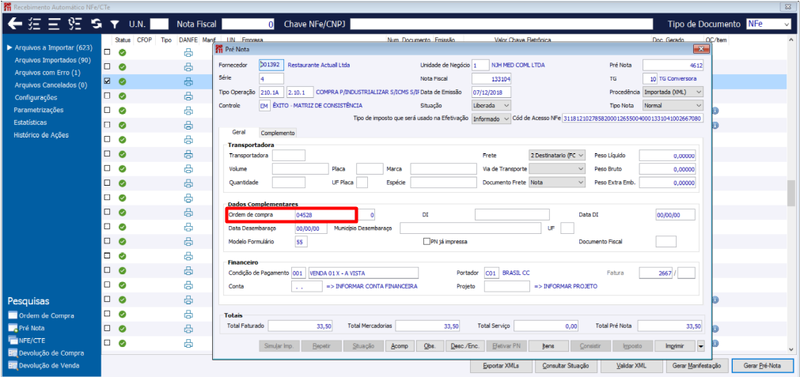The height and width of the screenshot is (377, 800).
Task: Click the Pré Nota dialog title icon
Action: coord(219,49)
